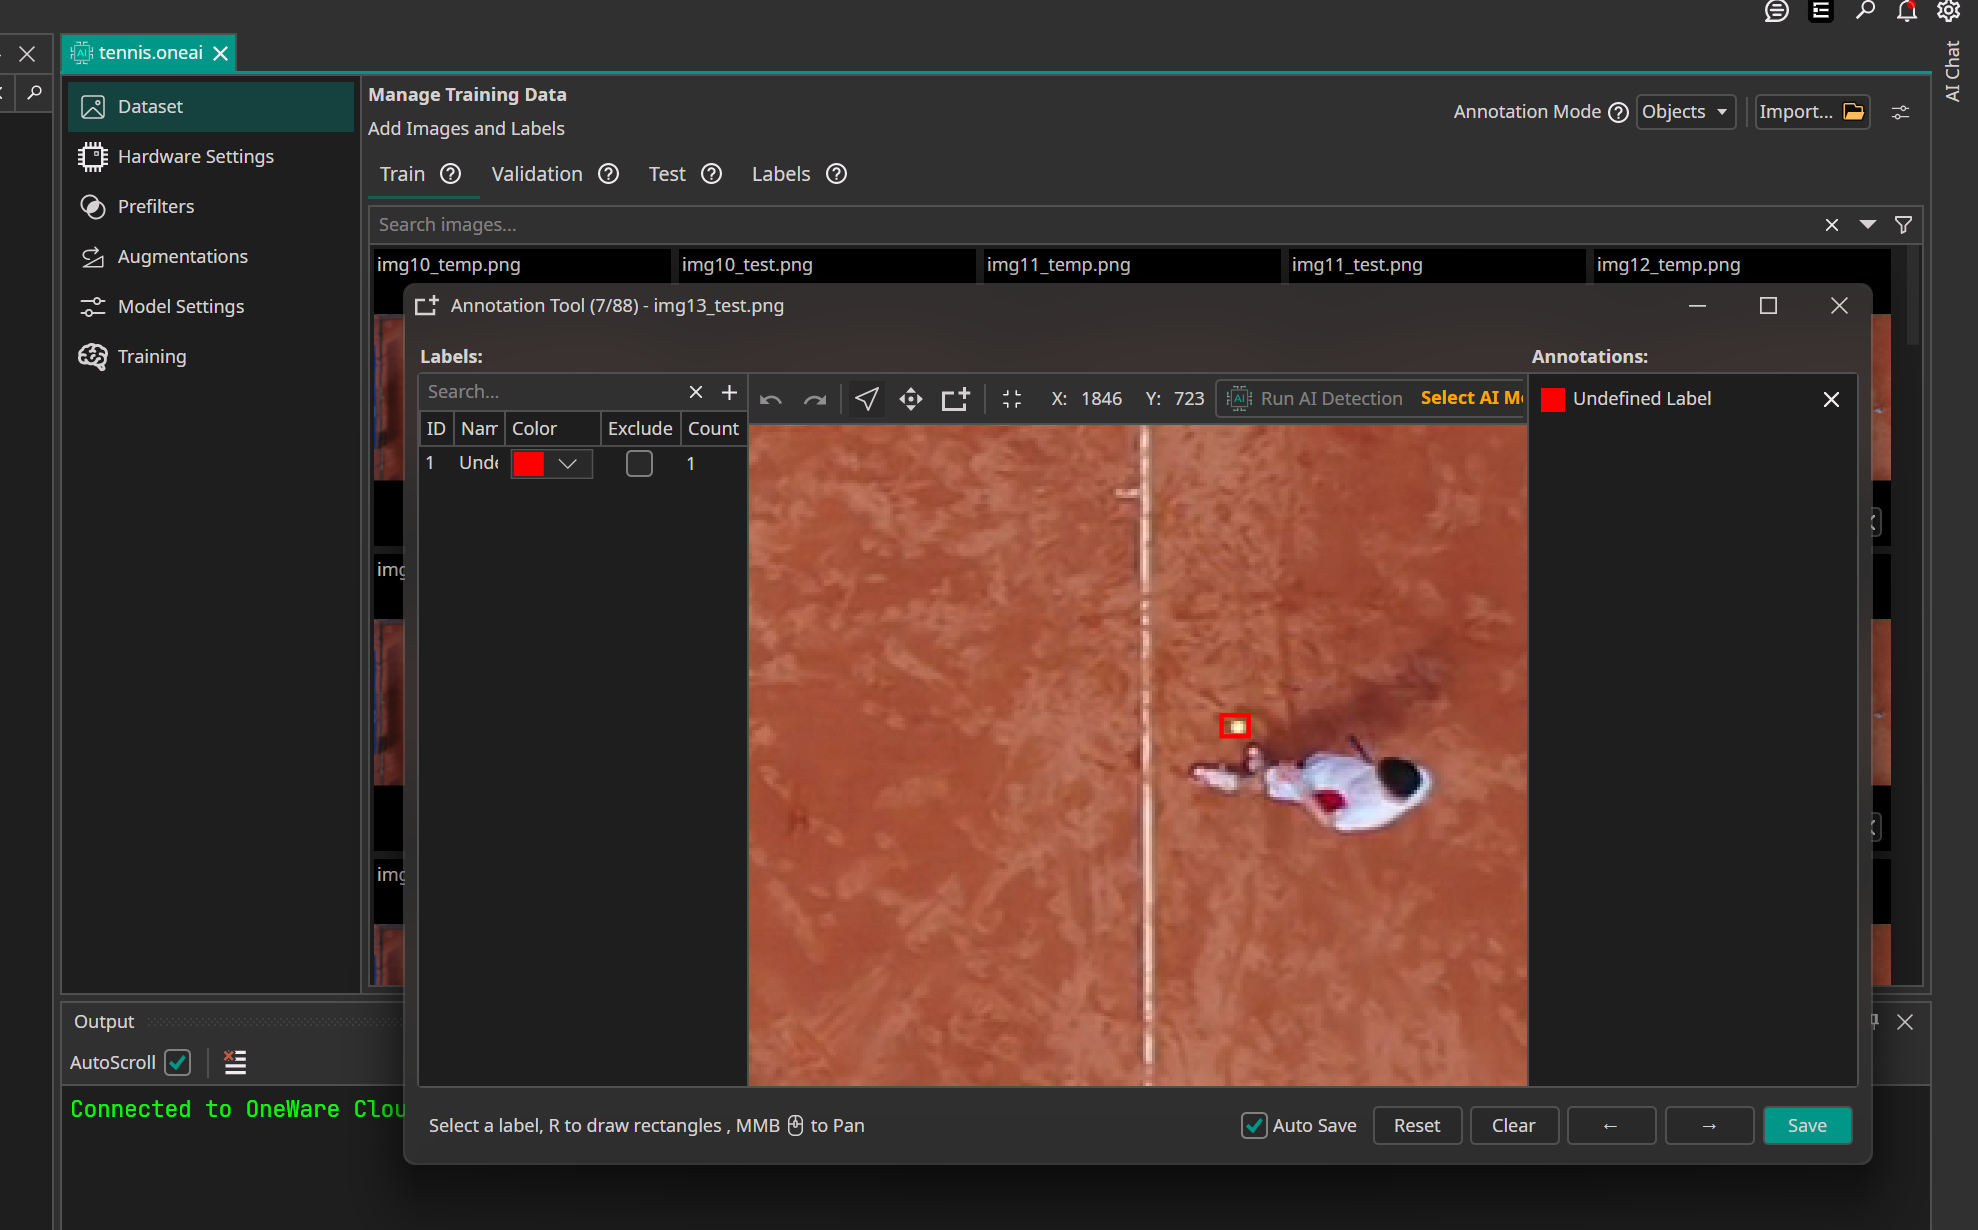This screenshot has height=1230, width=1978.
Task: Pick the red color swatch for Undefined Label
Action: point(528,463)
